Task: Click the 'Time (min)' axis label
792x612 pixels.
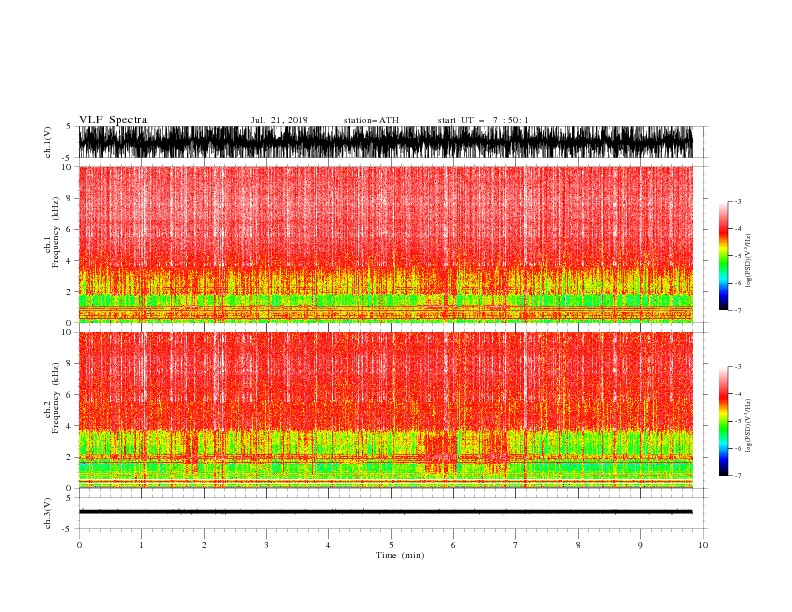Action: tap(400, 555)
